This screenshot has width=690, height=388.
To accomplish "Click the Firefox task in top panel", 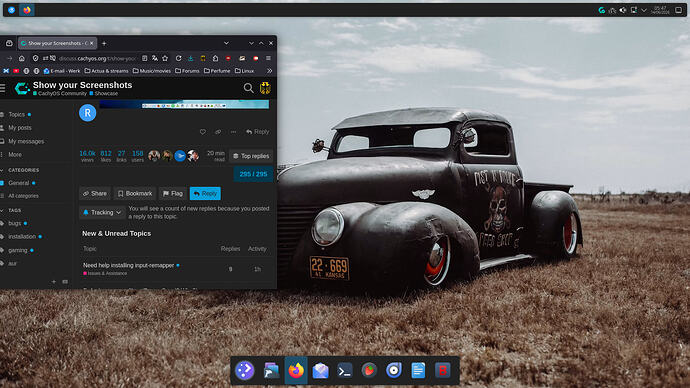I will point(27,10).
